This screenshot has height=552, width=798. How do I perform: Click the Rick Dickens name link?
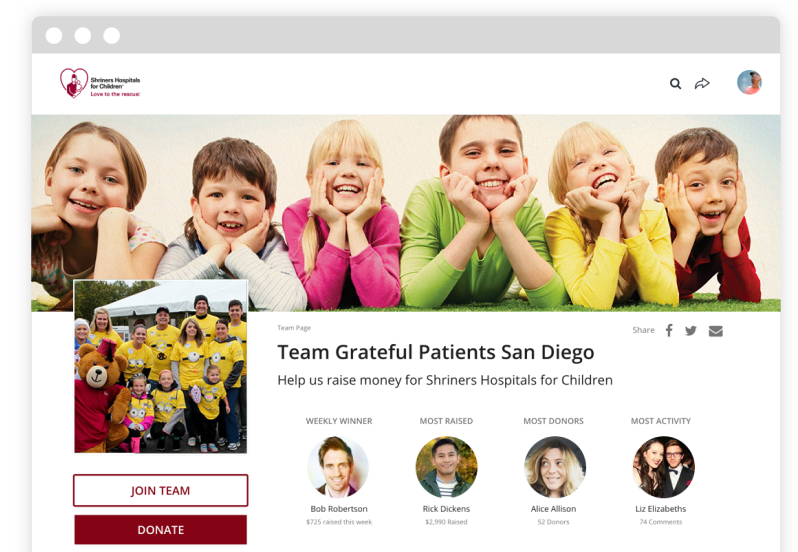pos(446,509)
